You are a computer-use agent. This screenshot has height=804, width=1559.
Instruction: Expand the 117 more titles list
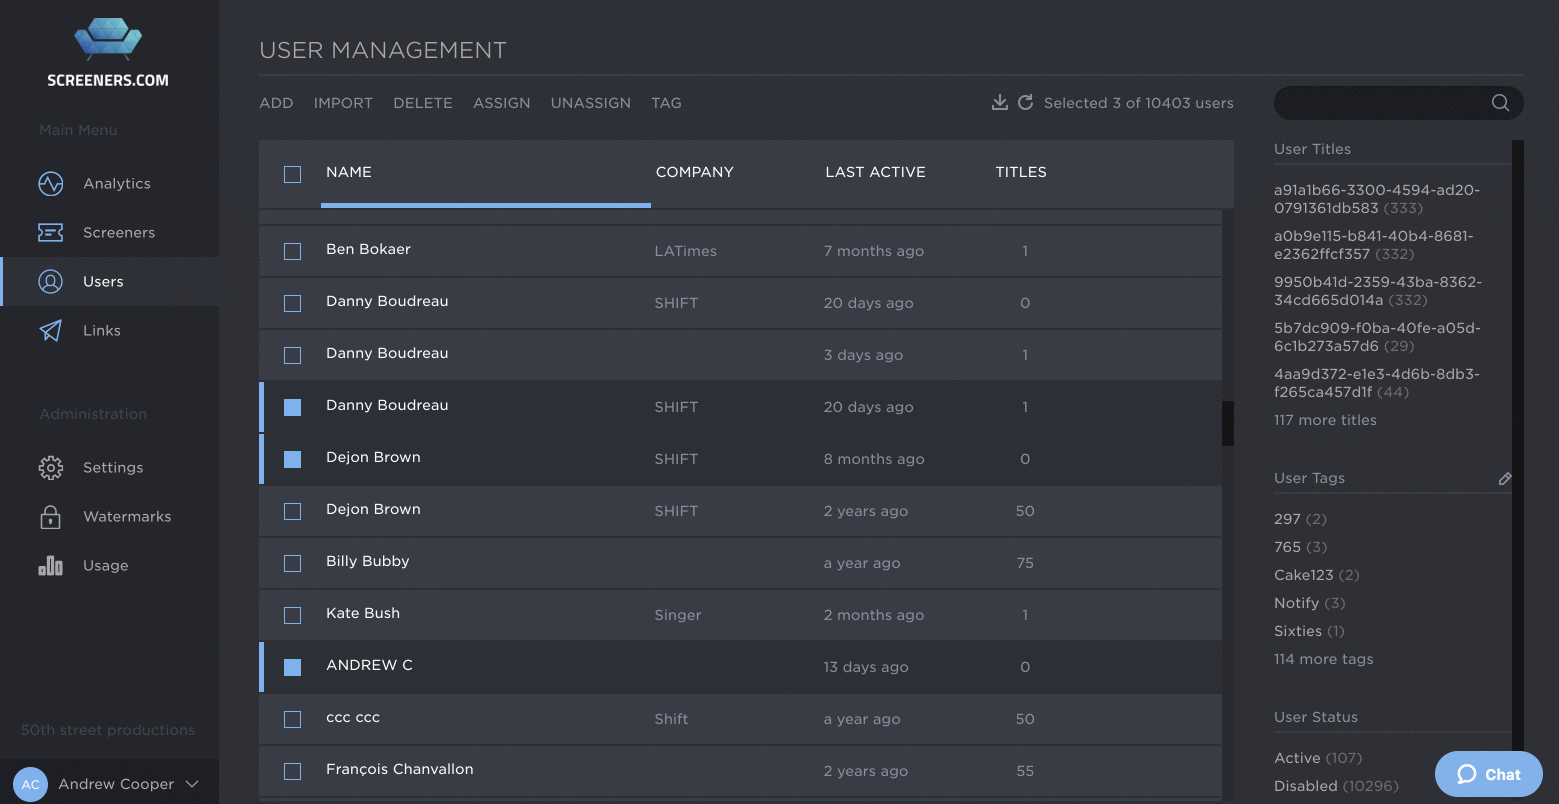tap(1325, 420)
